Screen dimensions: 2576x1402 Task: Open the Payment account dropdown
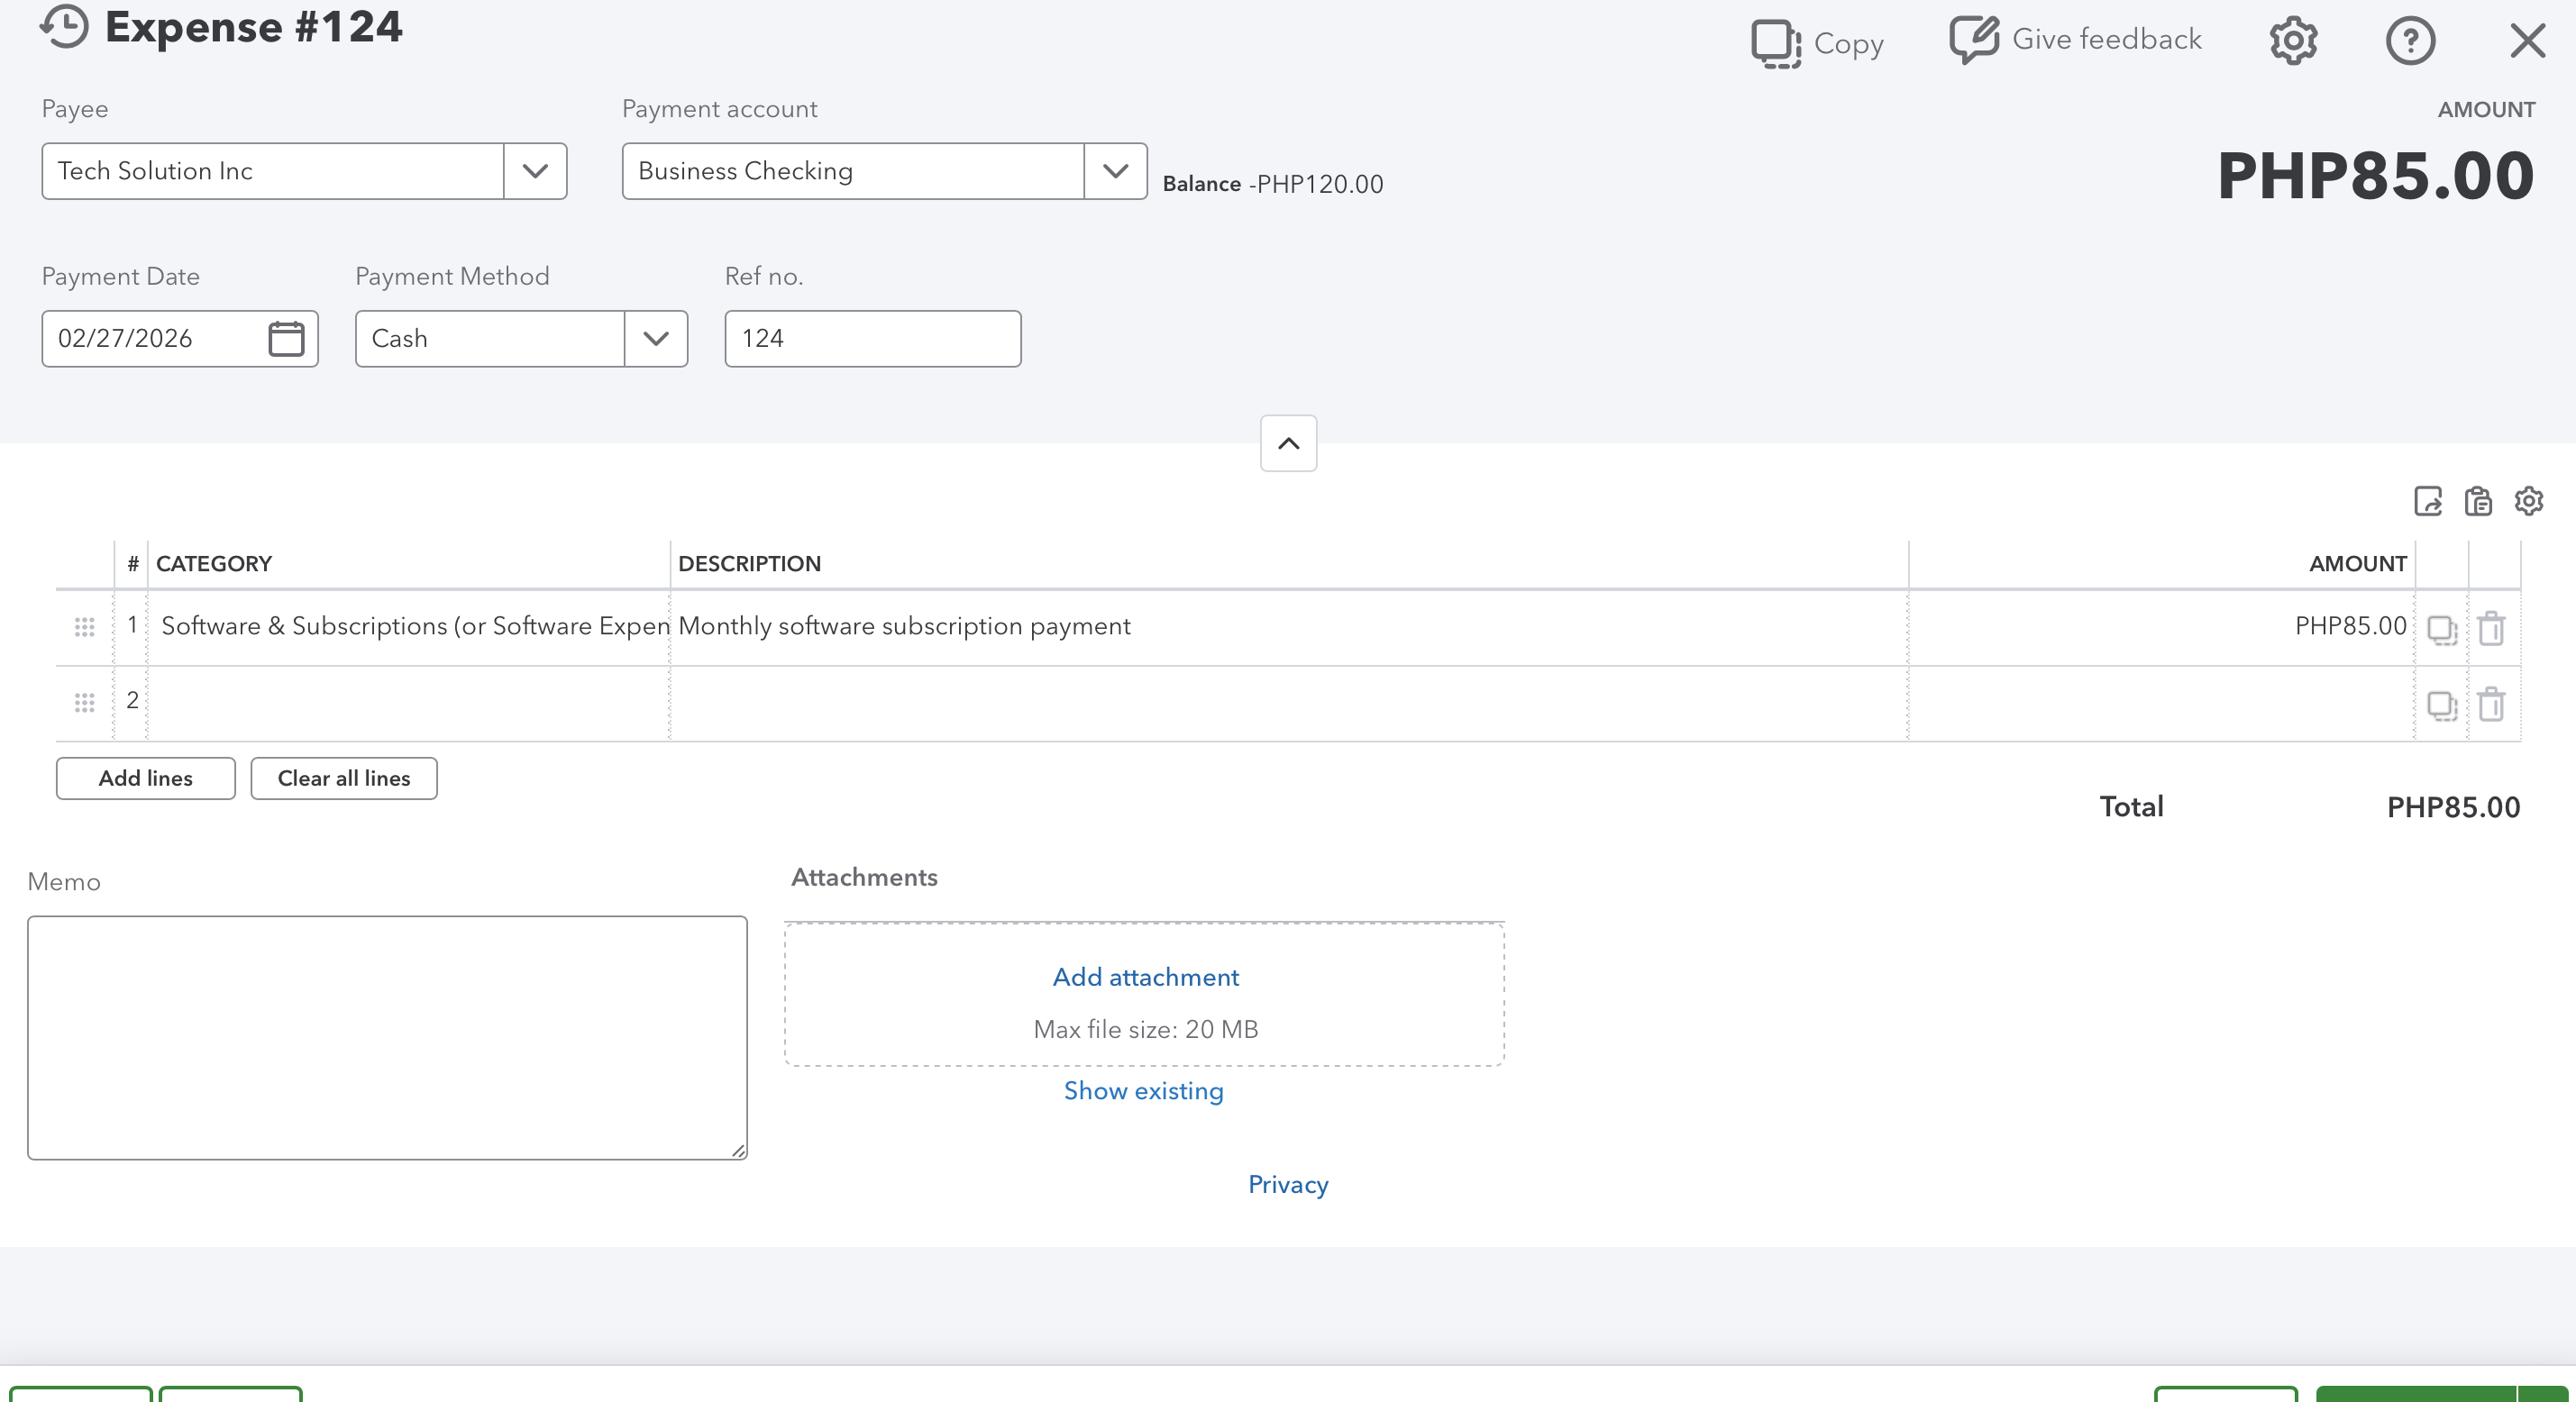pos(1115,171)
